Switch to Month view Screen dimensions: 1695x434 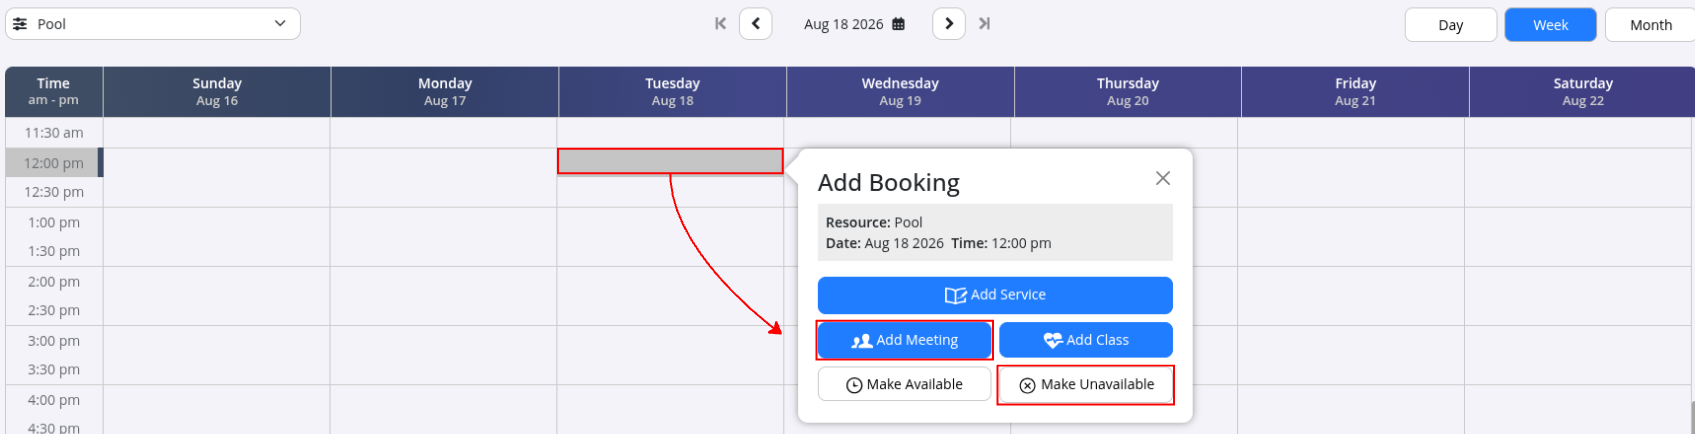click(x=1650, y=25)
